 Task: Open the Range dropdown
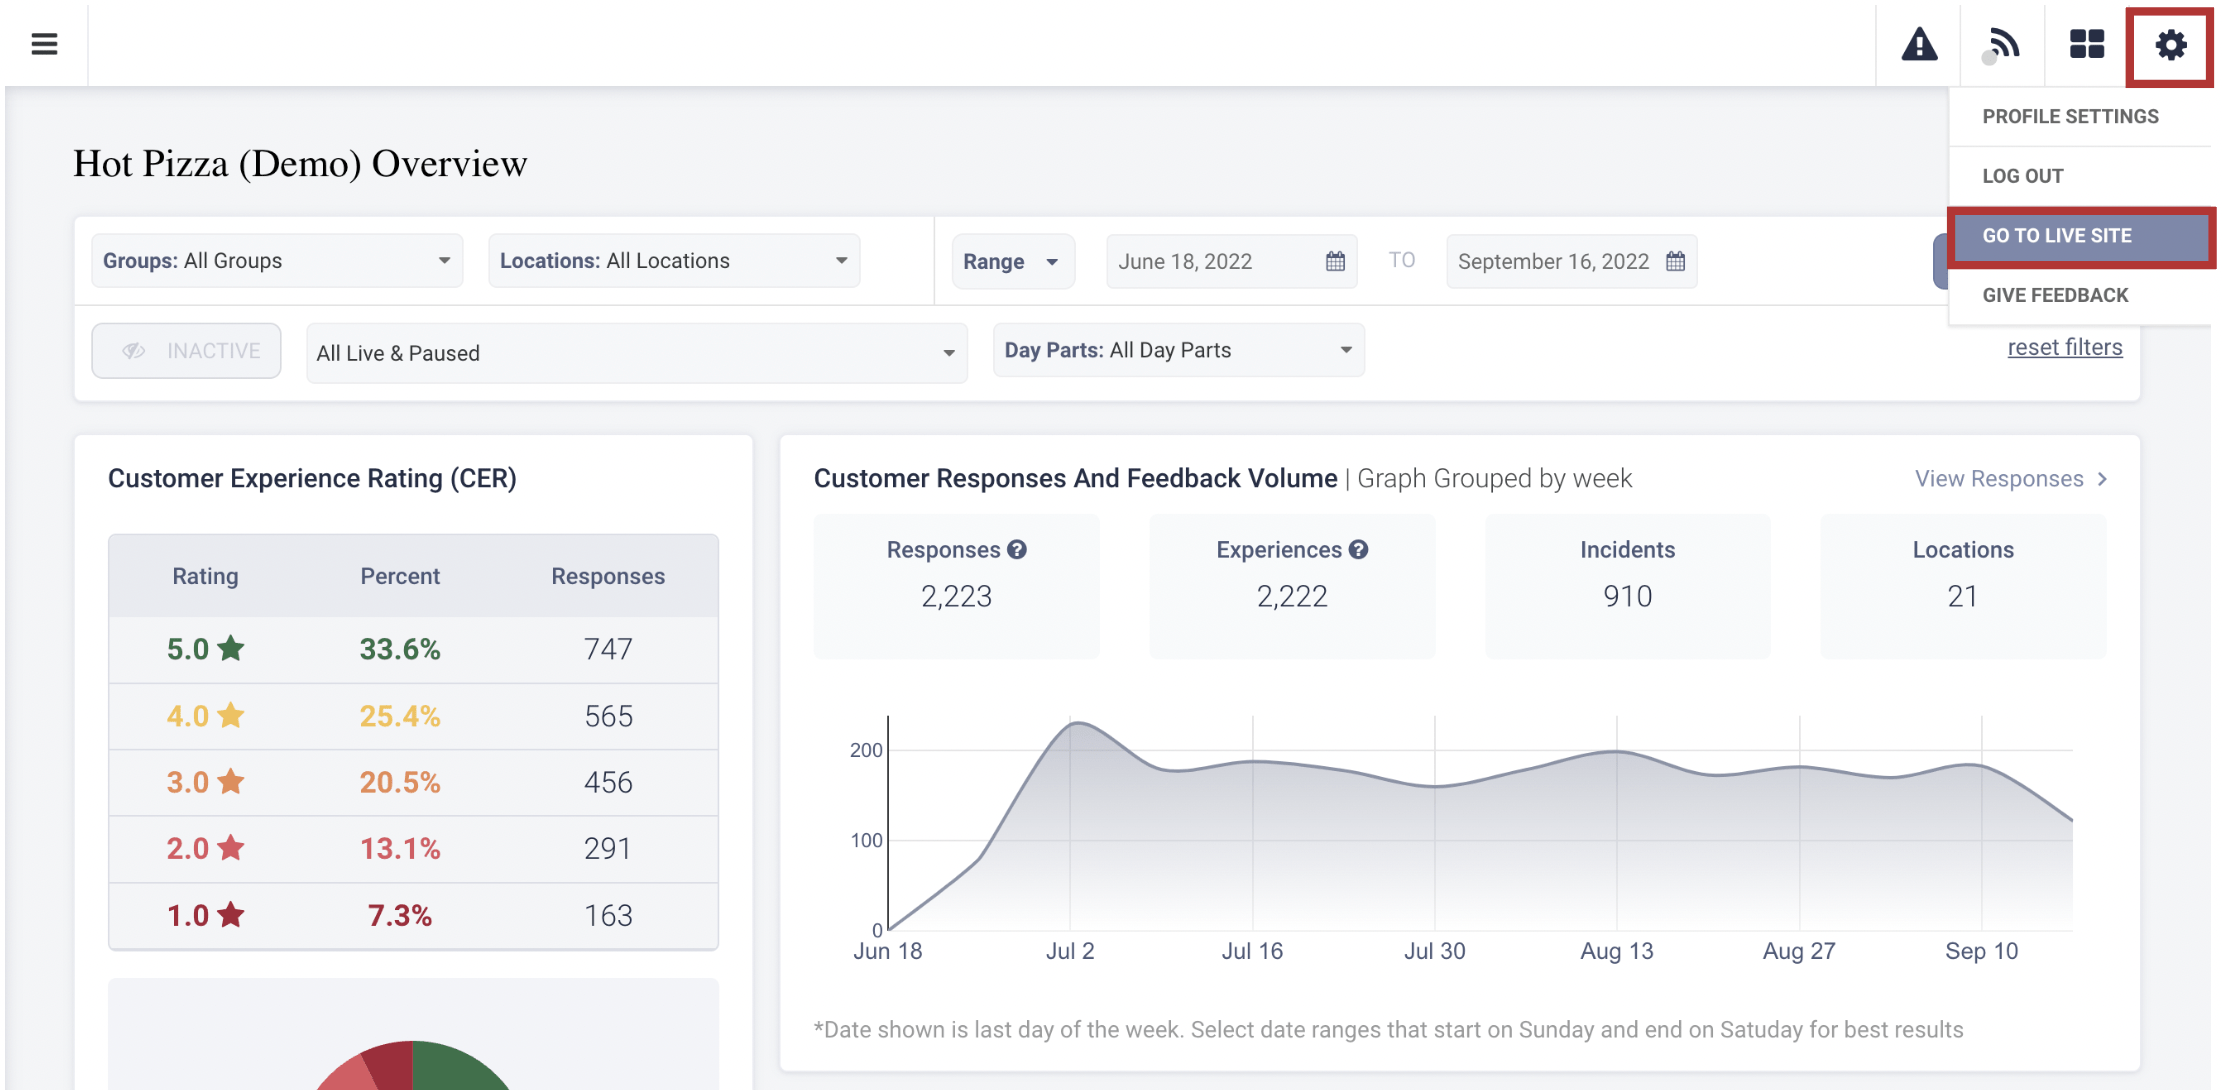[x=1013, y=262]
